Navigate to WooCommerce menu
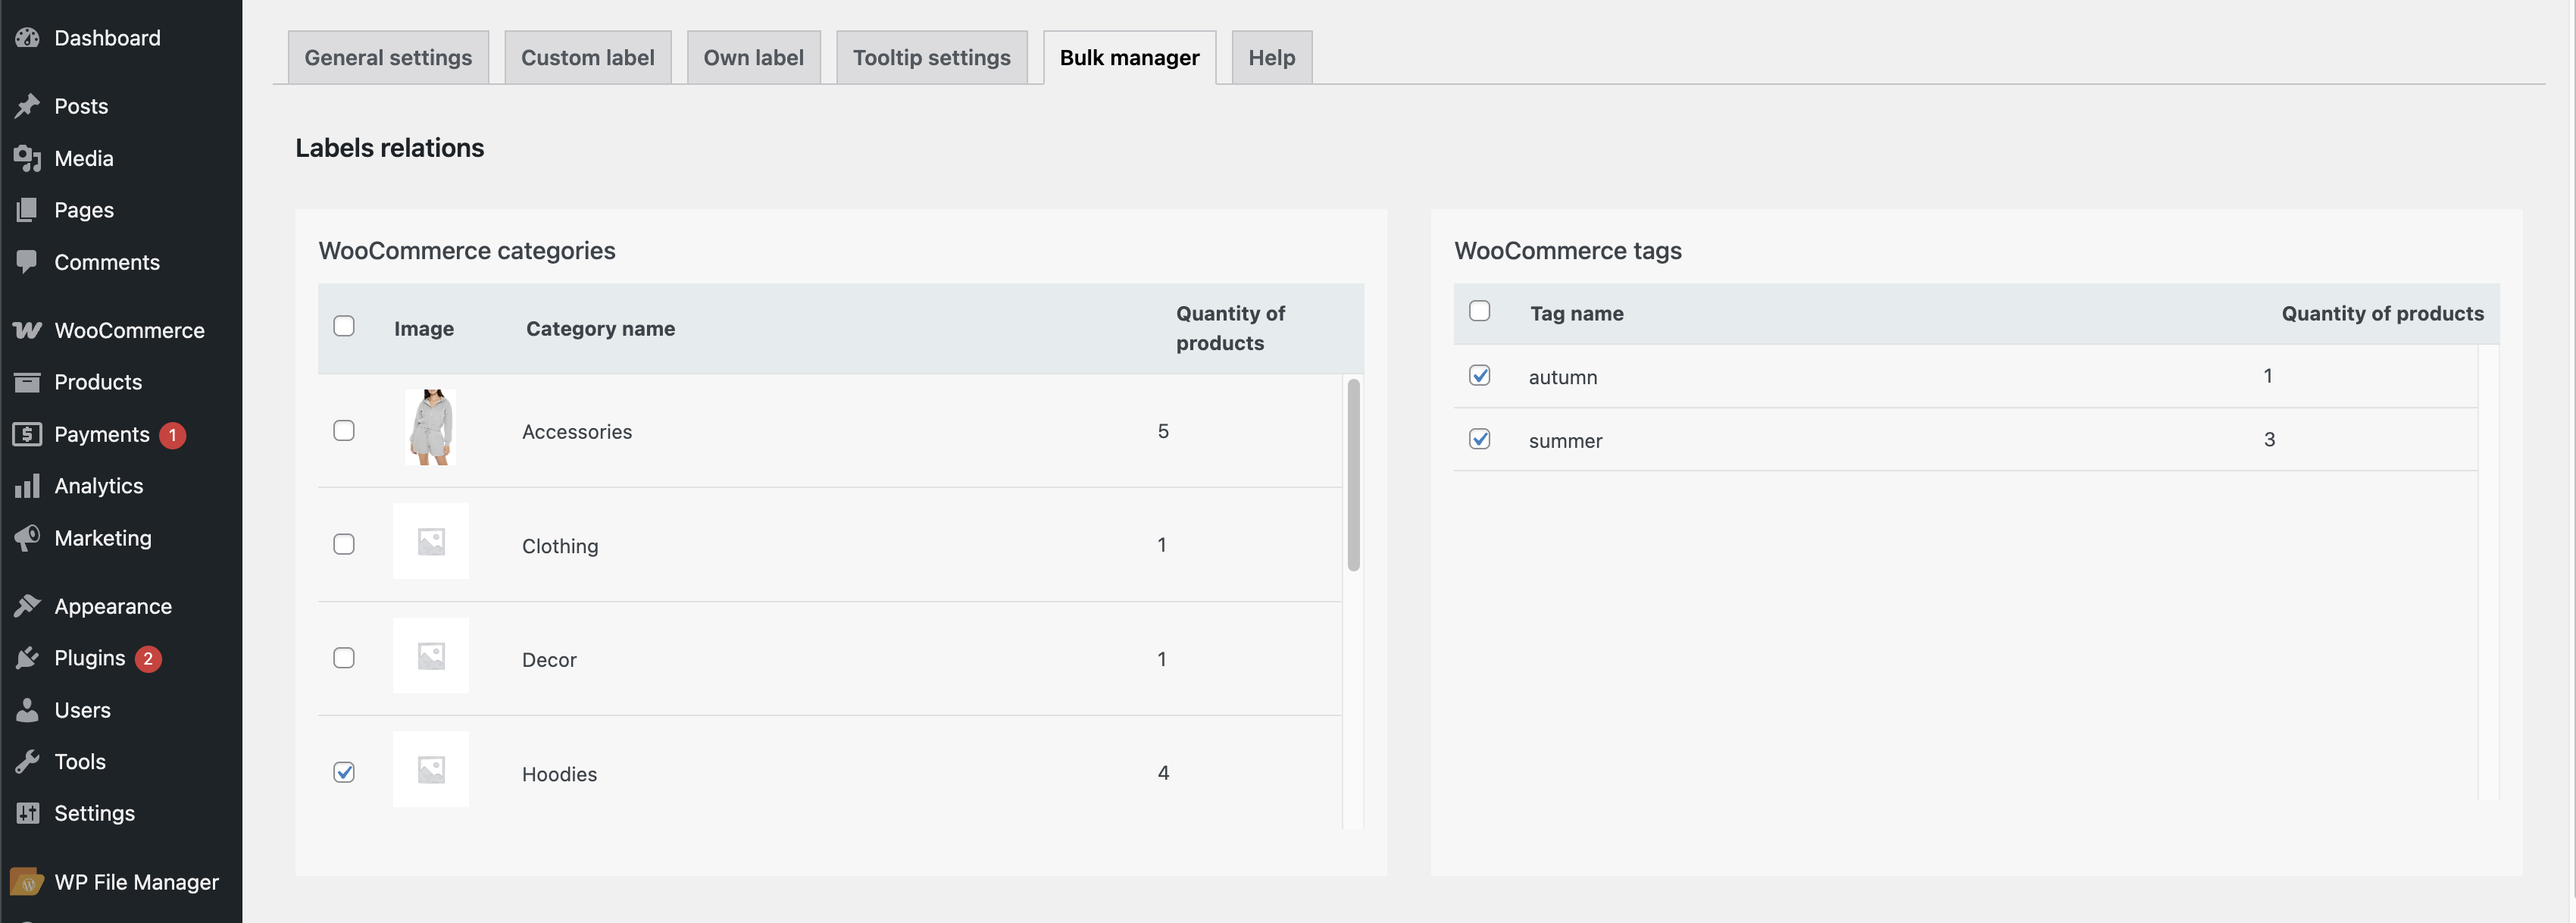 pyautogui.click(x=129, y=330)
